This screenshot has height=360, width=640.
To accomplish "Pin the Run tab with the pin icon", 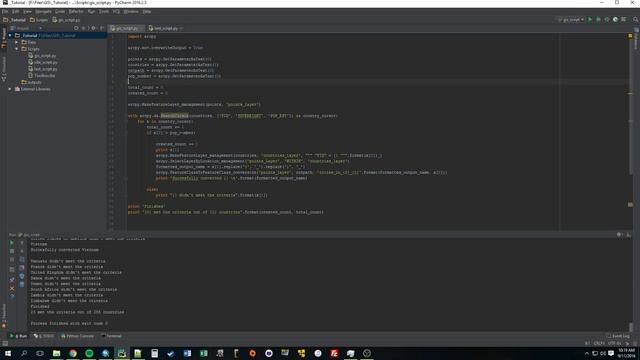I will [x=12, y=280].
